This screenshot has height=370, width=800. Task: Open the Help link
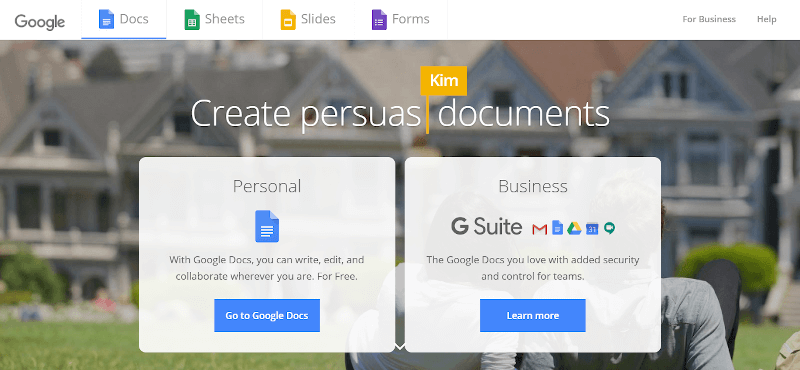[767, 19]
